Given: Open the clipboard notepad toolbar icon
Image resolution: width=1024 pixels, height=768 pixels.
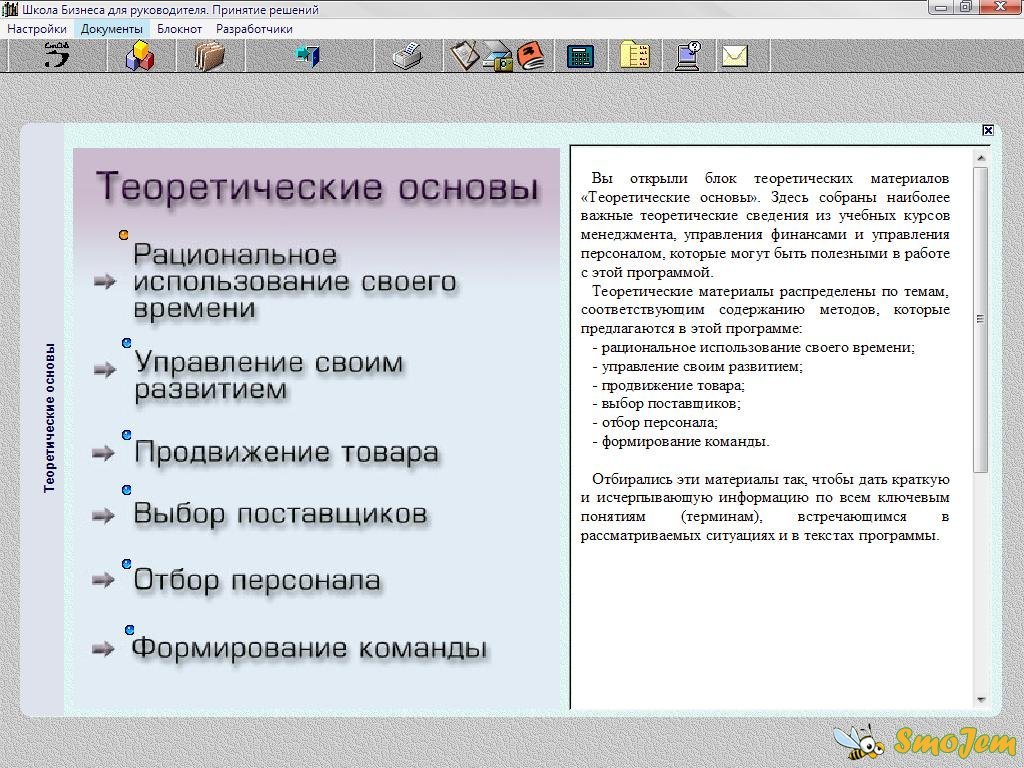Looking at the screenshot, I should coord(464,56).
